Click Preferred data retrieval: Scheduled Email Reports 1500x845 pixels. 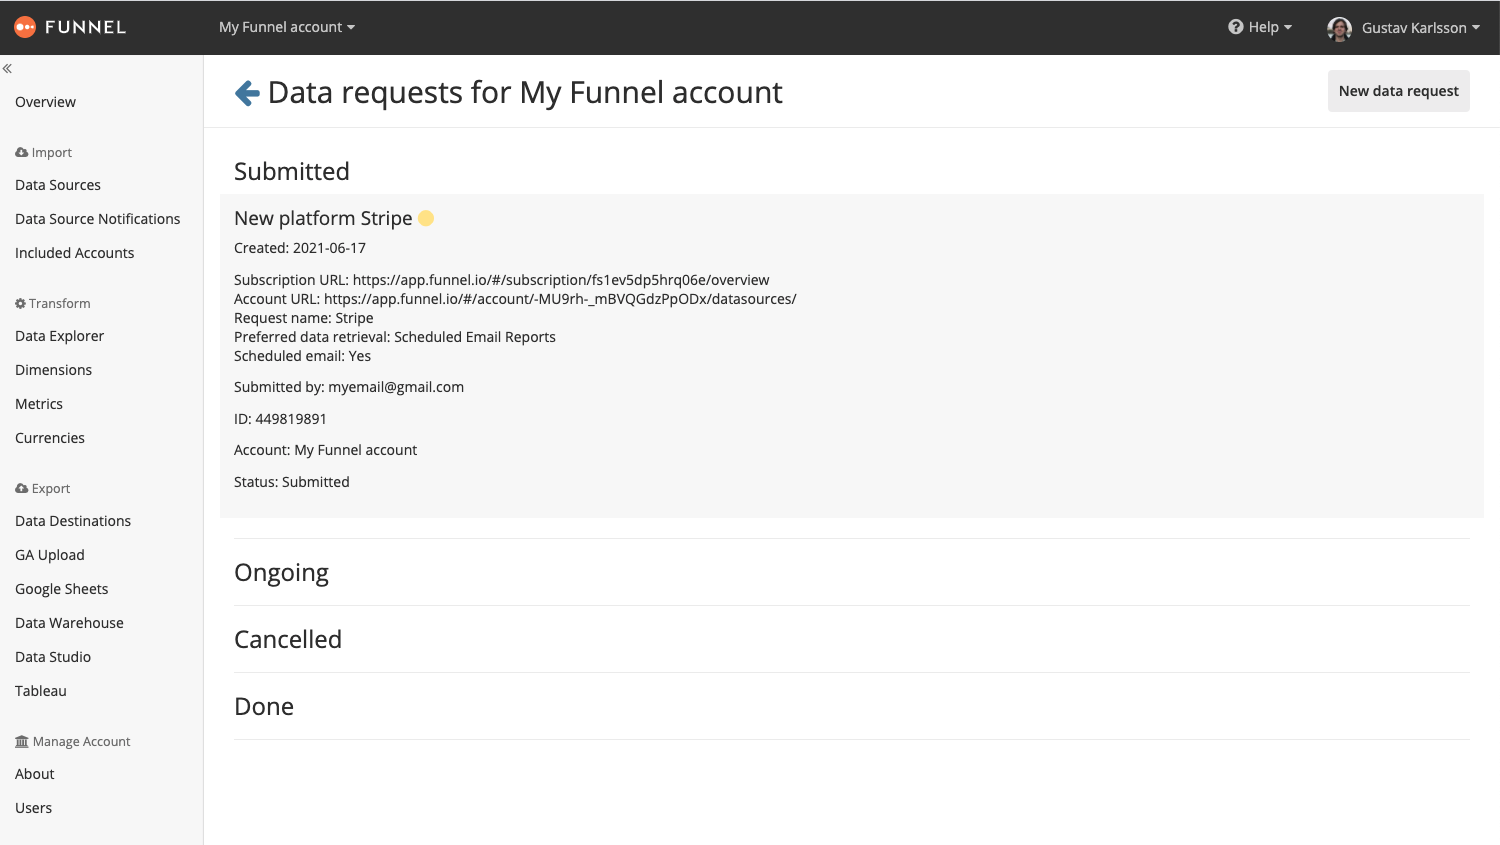[x=395, y=337]
